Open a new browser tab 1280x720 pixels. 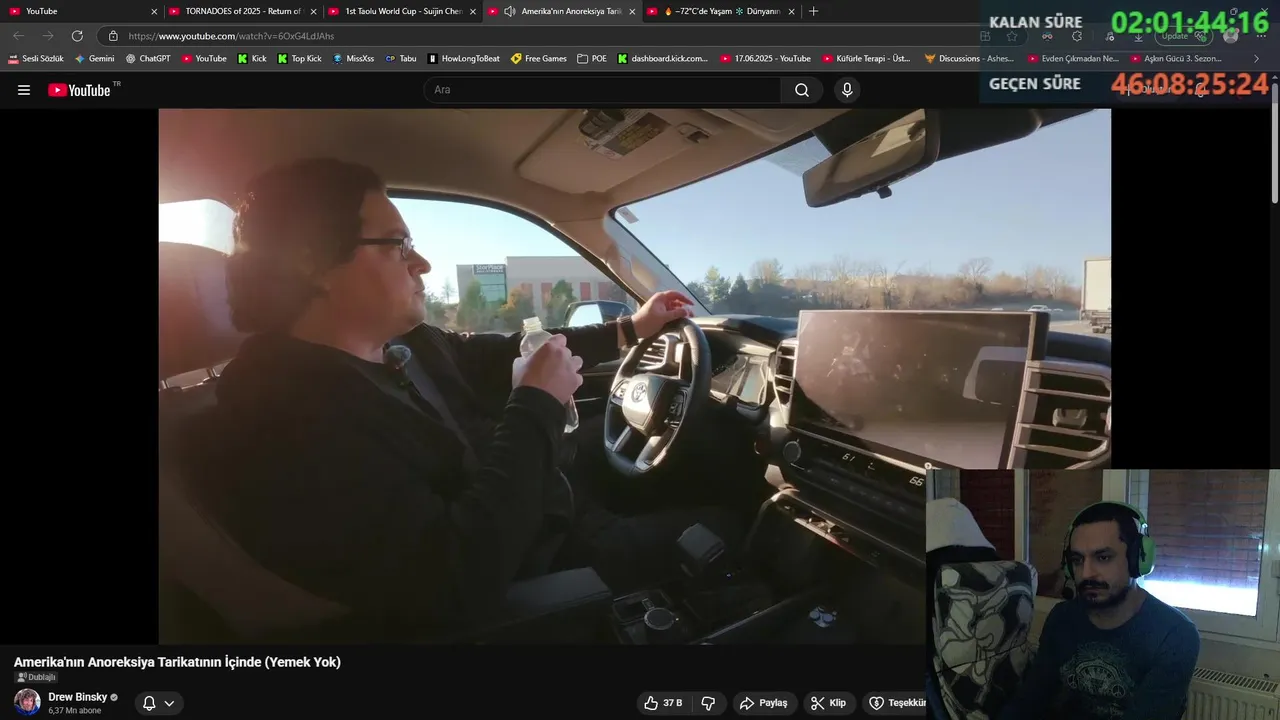(x=813, y=11)
